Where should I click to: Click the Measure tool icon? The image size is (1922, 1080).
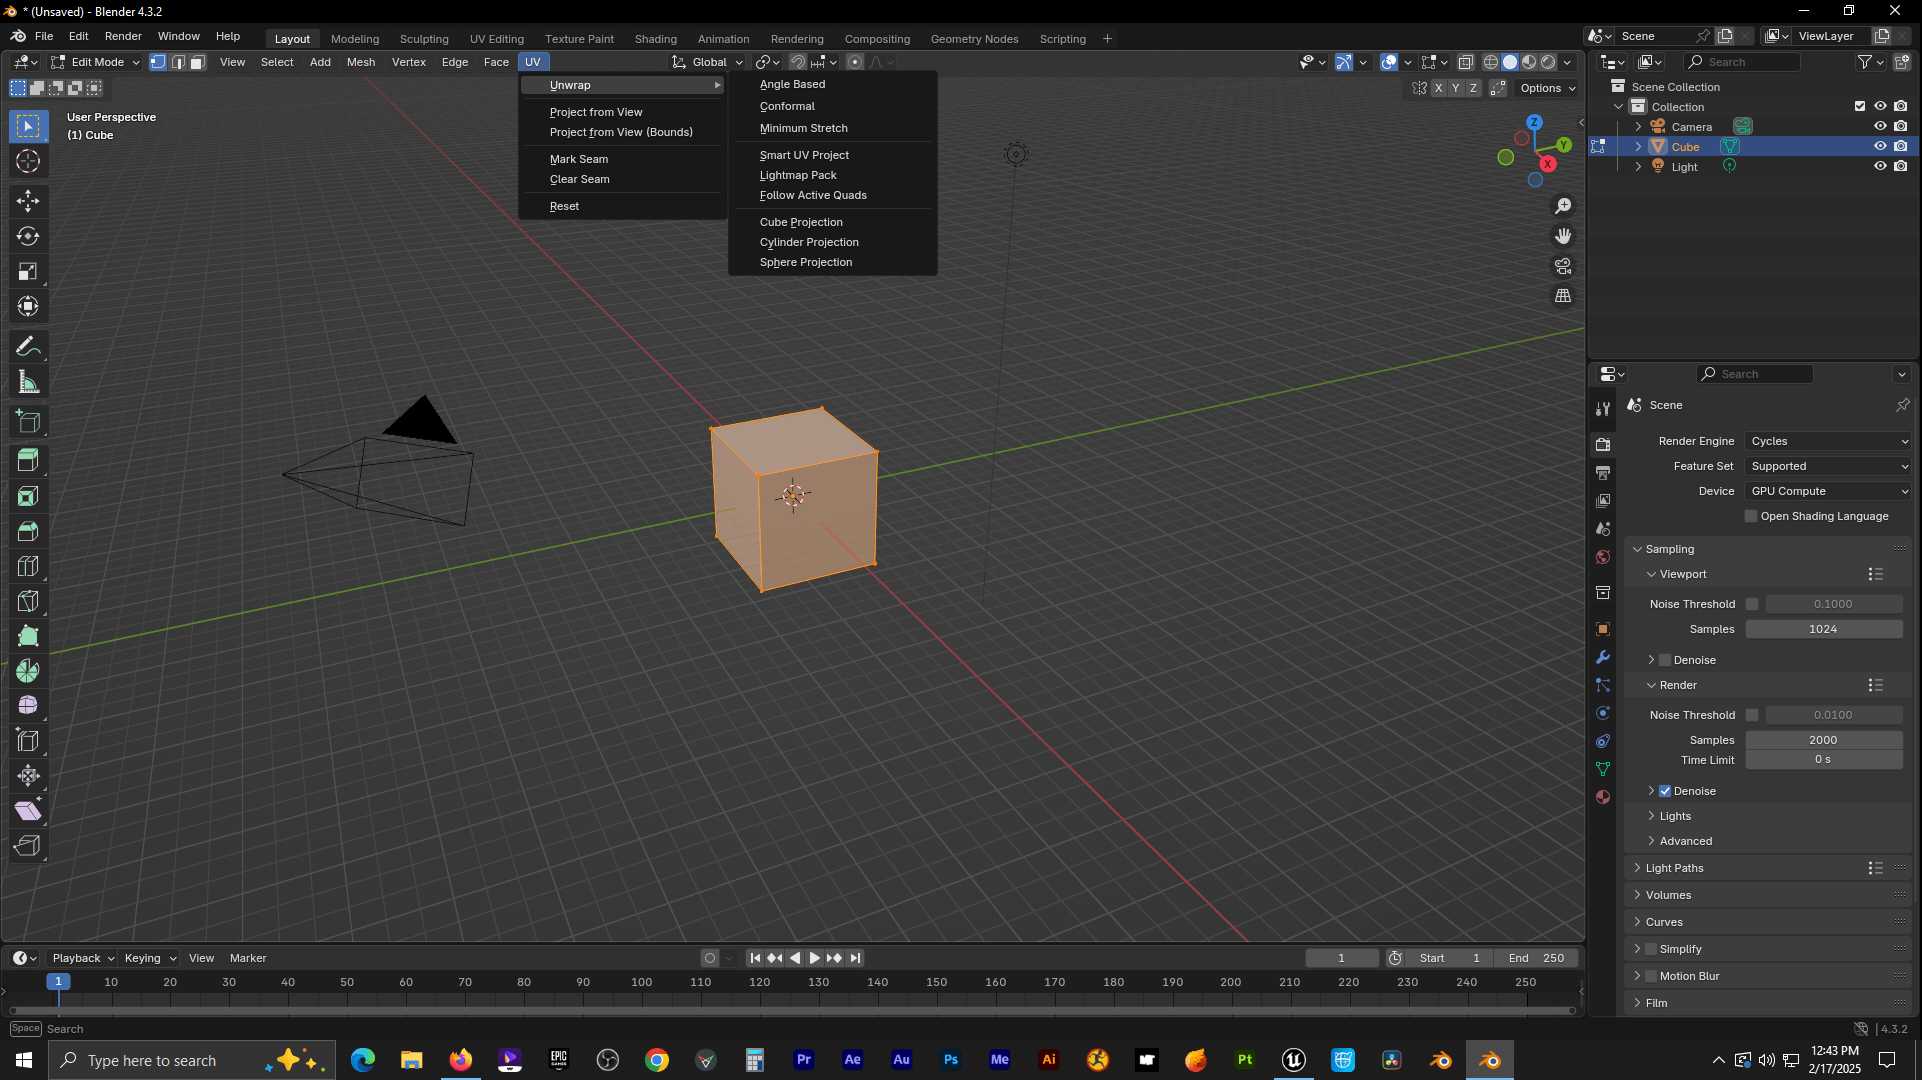coord(28,382)
